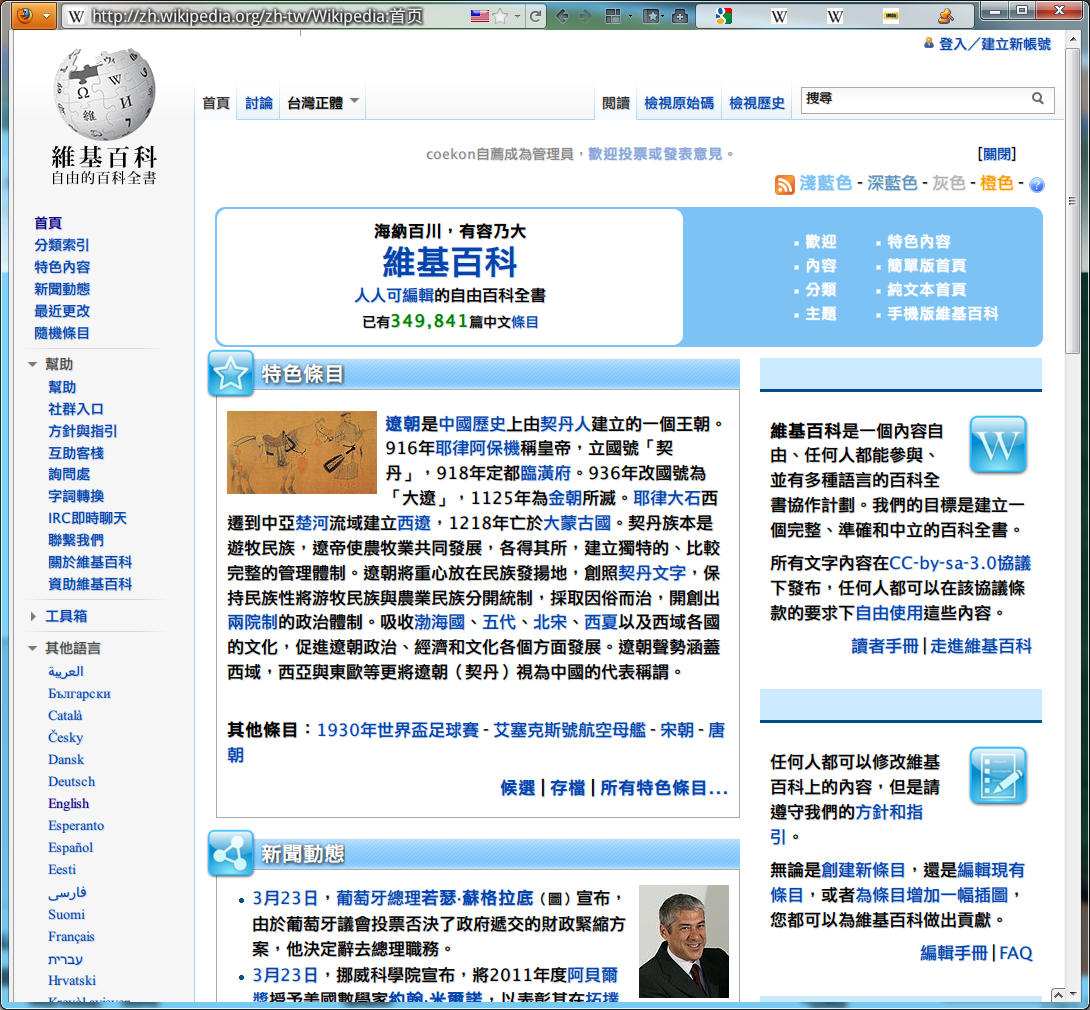The width and height of the screenshot is (1090, 1010).
Task: Open the 讀者手冊 link
Action: (x=885, y=646)
